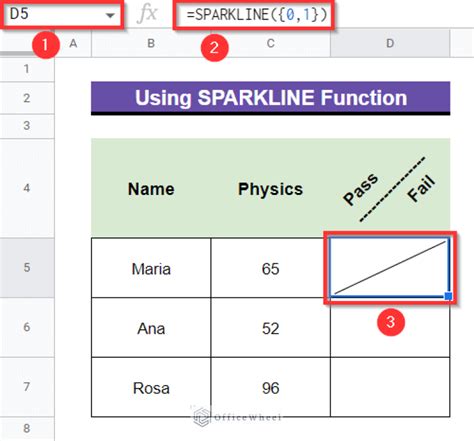The height and width of the screenshot is (441, 474).
Task: Select the cell with score 52
Action: 270,327
